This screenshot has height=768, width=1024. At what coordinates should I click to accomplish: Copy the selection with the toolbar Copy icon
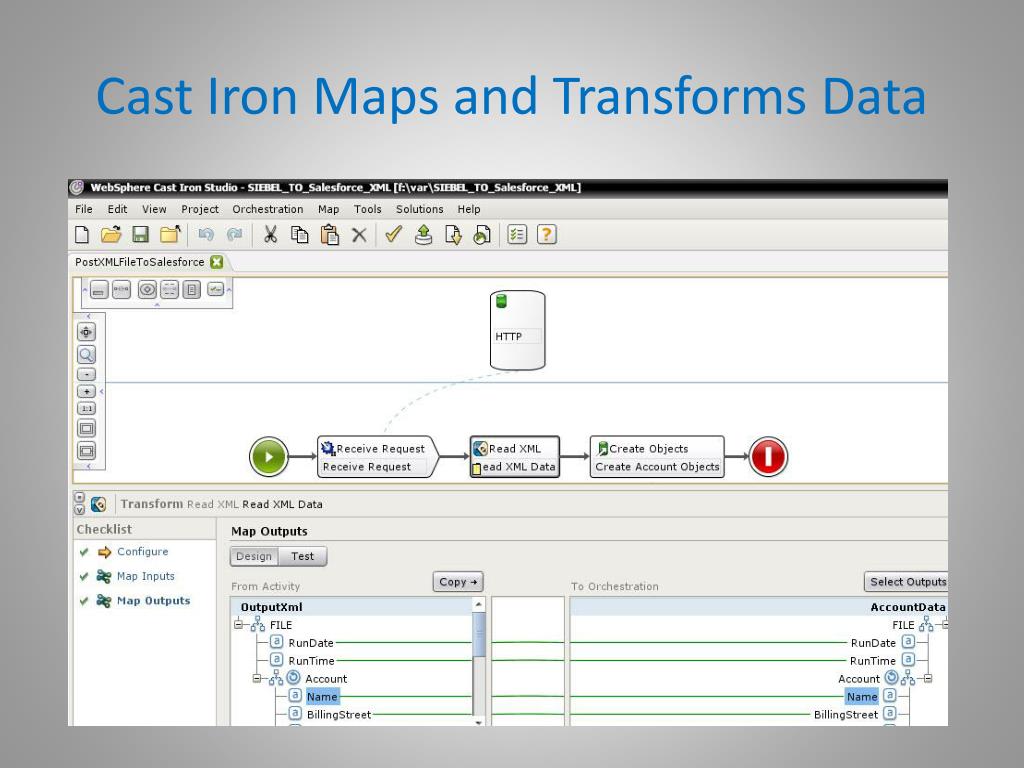click(300, 234)
